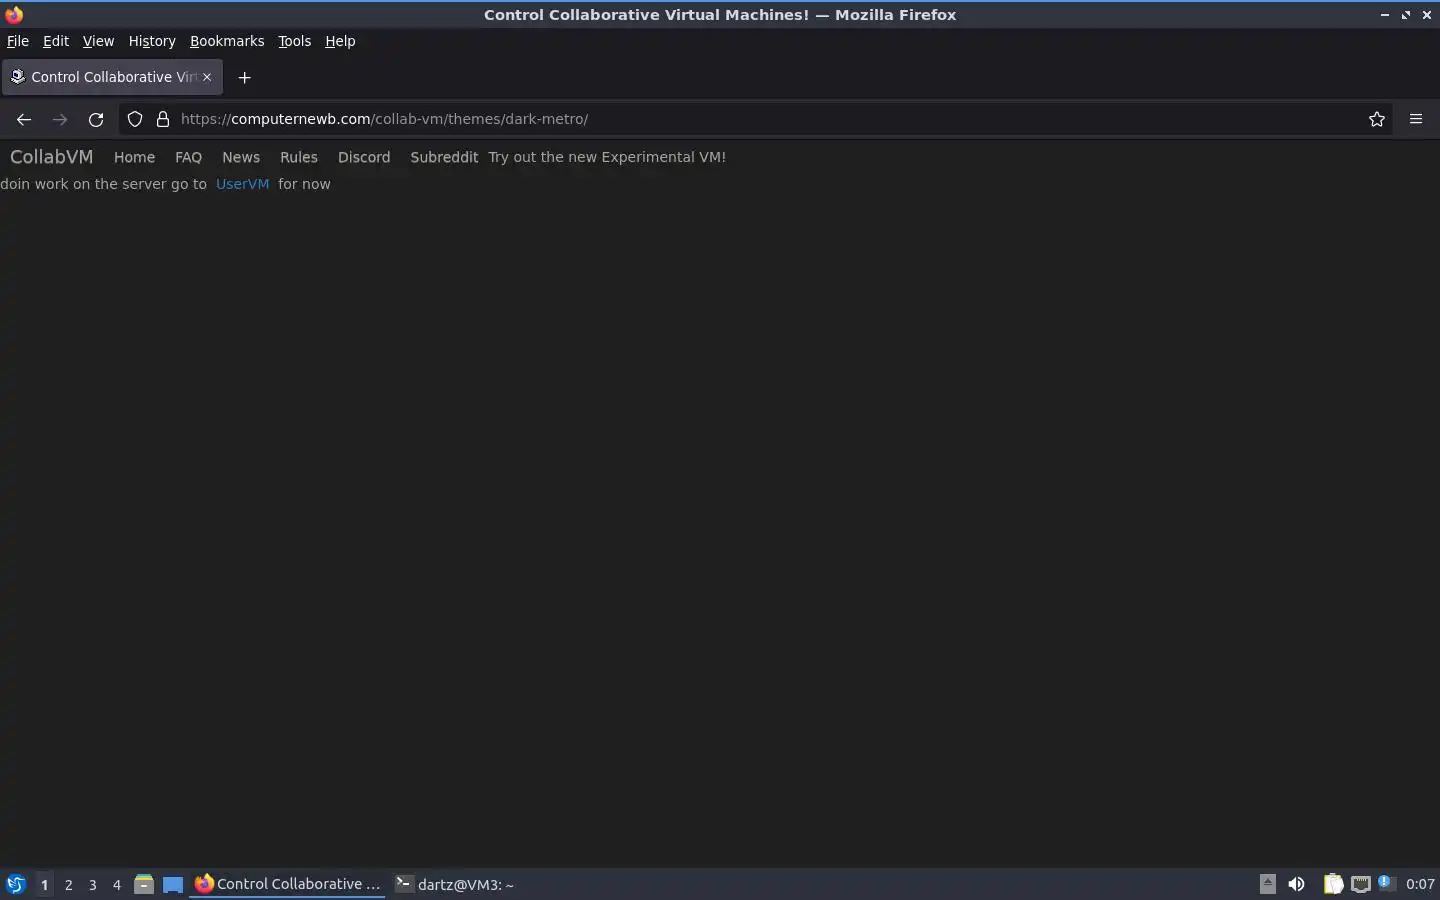Click the removable media eject tray icon
Screen dimensions: 1440x900
[1267, 883]
